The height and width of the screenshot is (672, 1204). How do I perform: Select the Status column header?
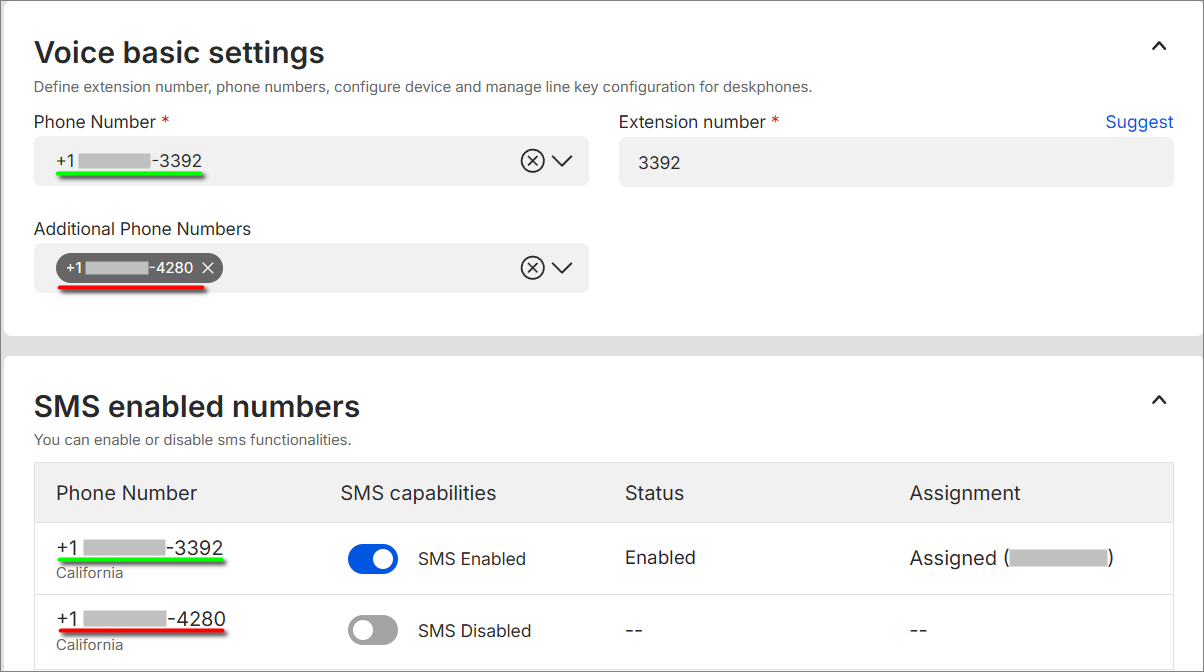click(x=654, y=493)
